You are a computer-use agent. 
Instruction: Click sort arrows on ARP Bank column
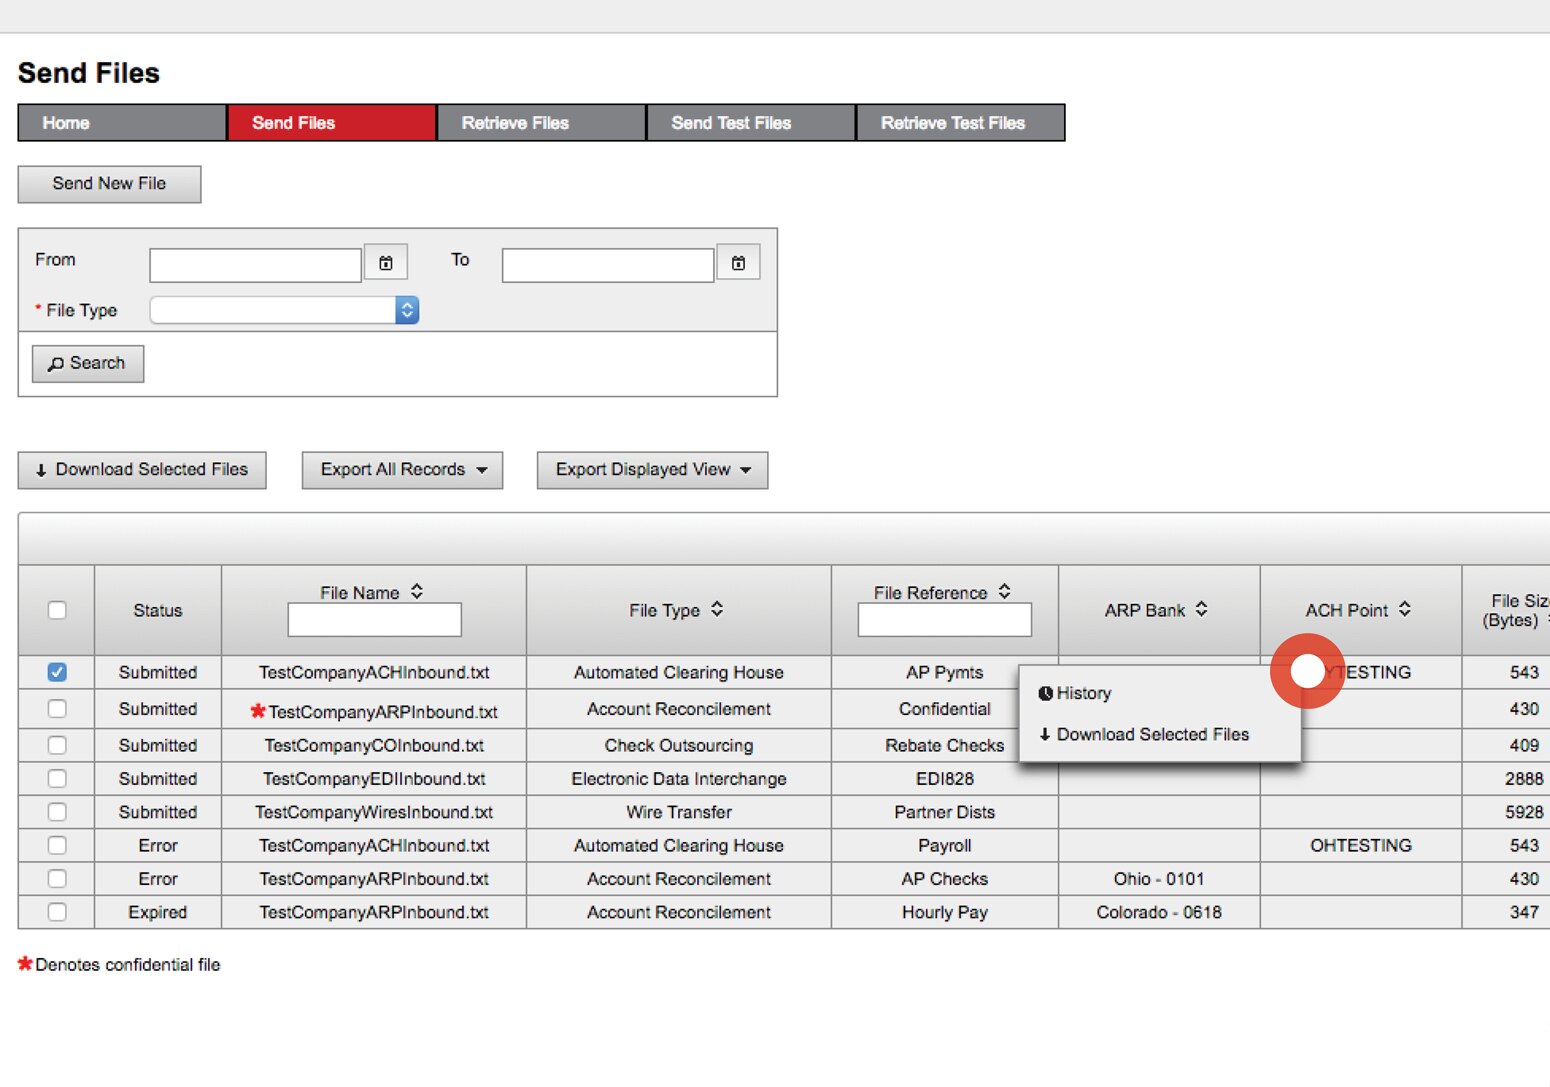click(1203, 610)
